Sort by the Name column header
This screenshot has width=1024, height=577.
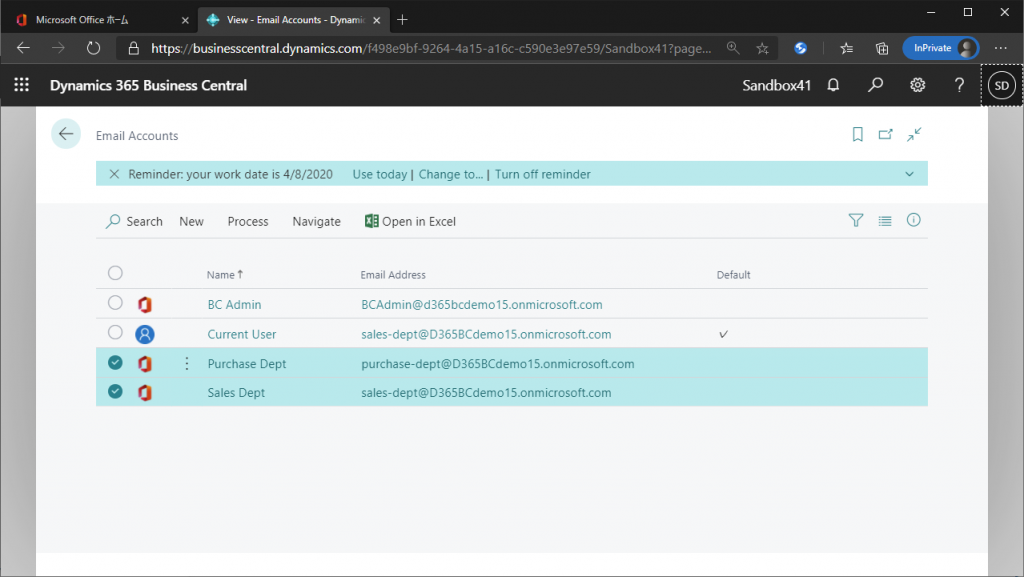(225, 275)
